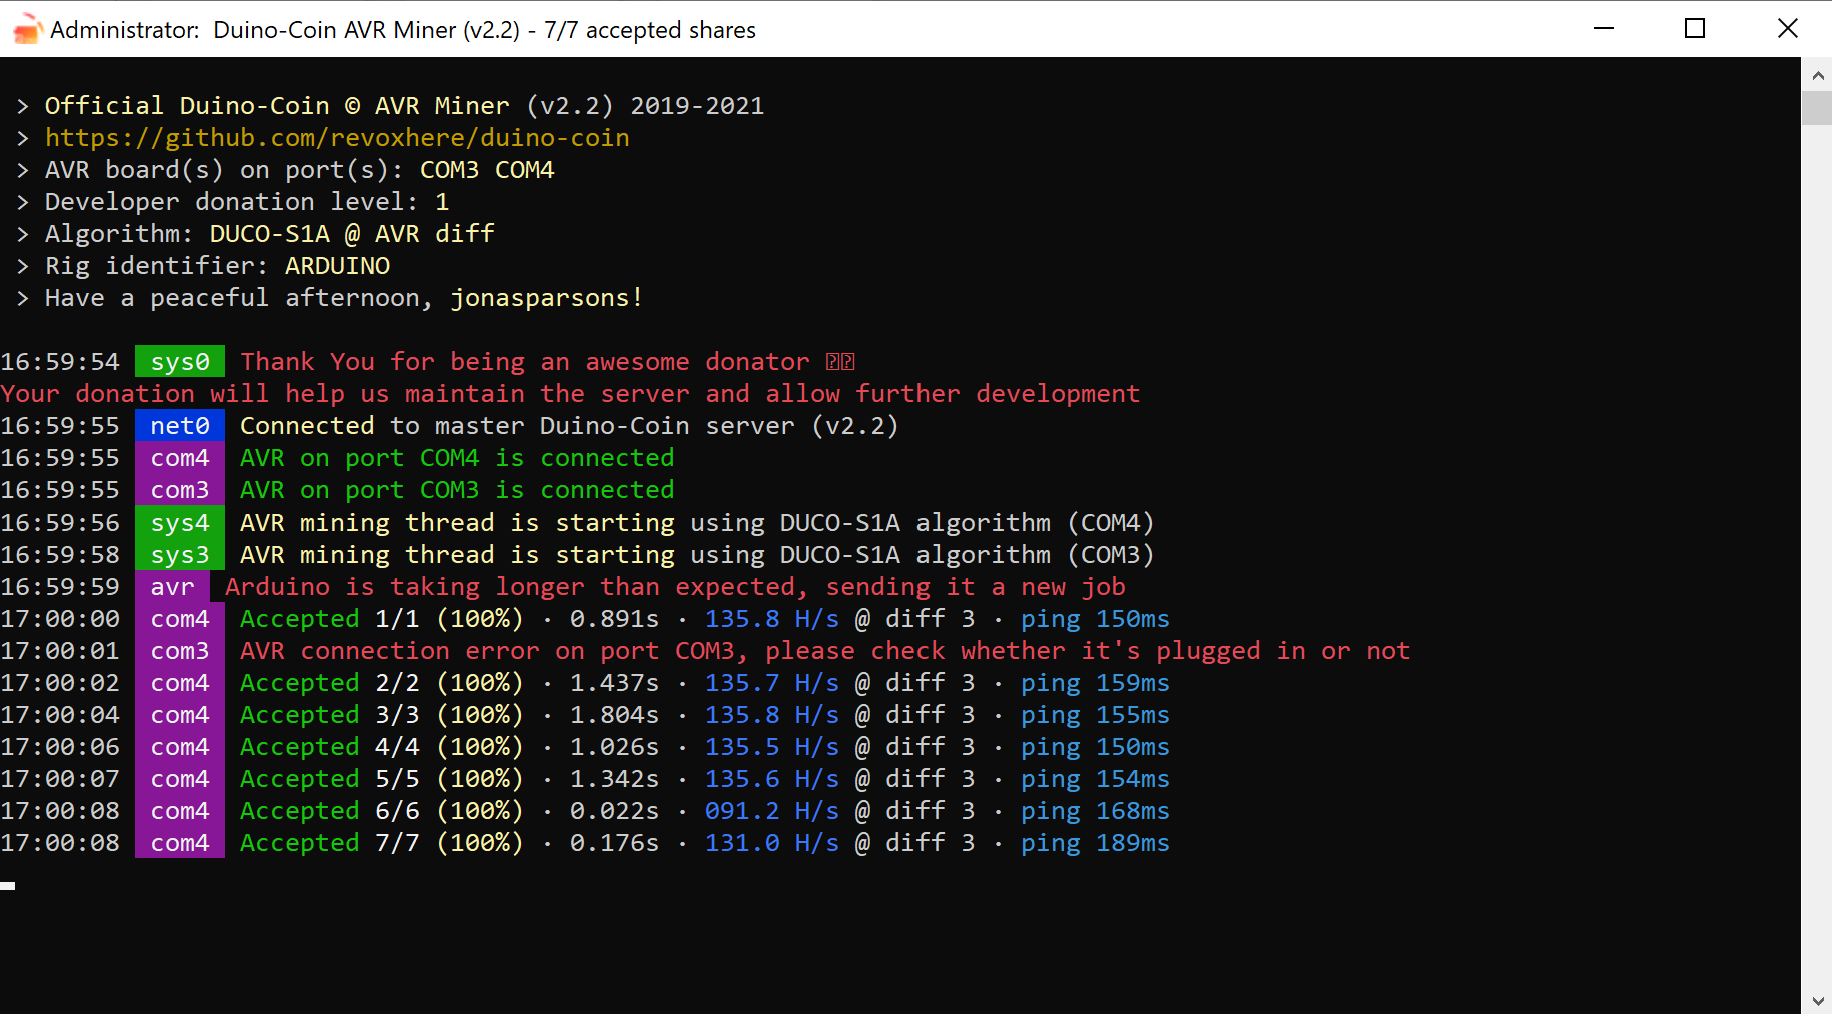Click 'Accepted 5/5 (100%)' share entry
Image resolution: width=1832 pixels, height=1014 pixels.
(x=382, y=779)
